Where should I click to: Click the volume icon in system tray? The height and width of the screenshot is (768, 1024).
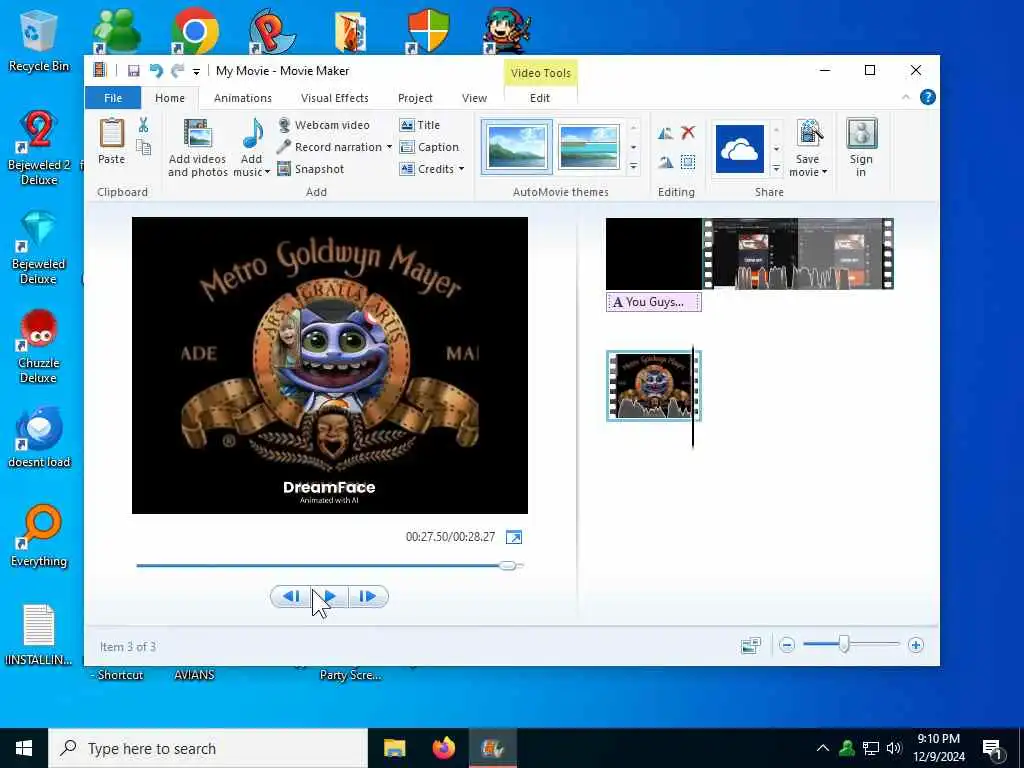tap(894, 748)
